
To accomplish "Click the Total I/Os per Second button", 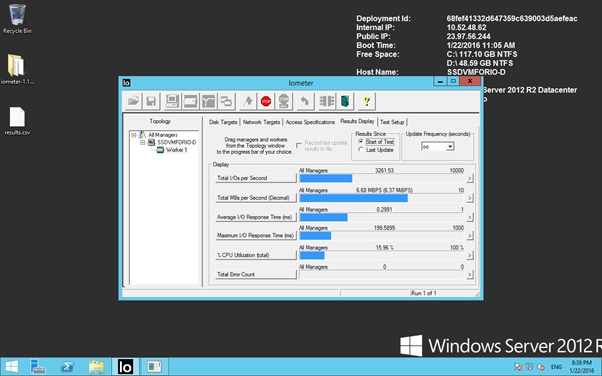I will (256, 178).
